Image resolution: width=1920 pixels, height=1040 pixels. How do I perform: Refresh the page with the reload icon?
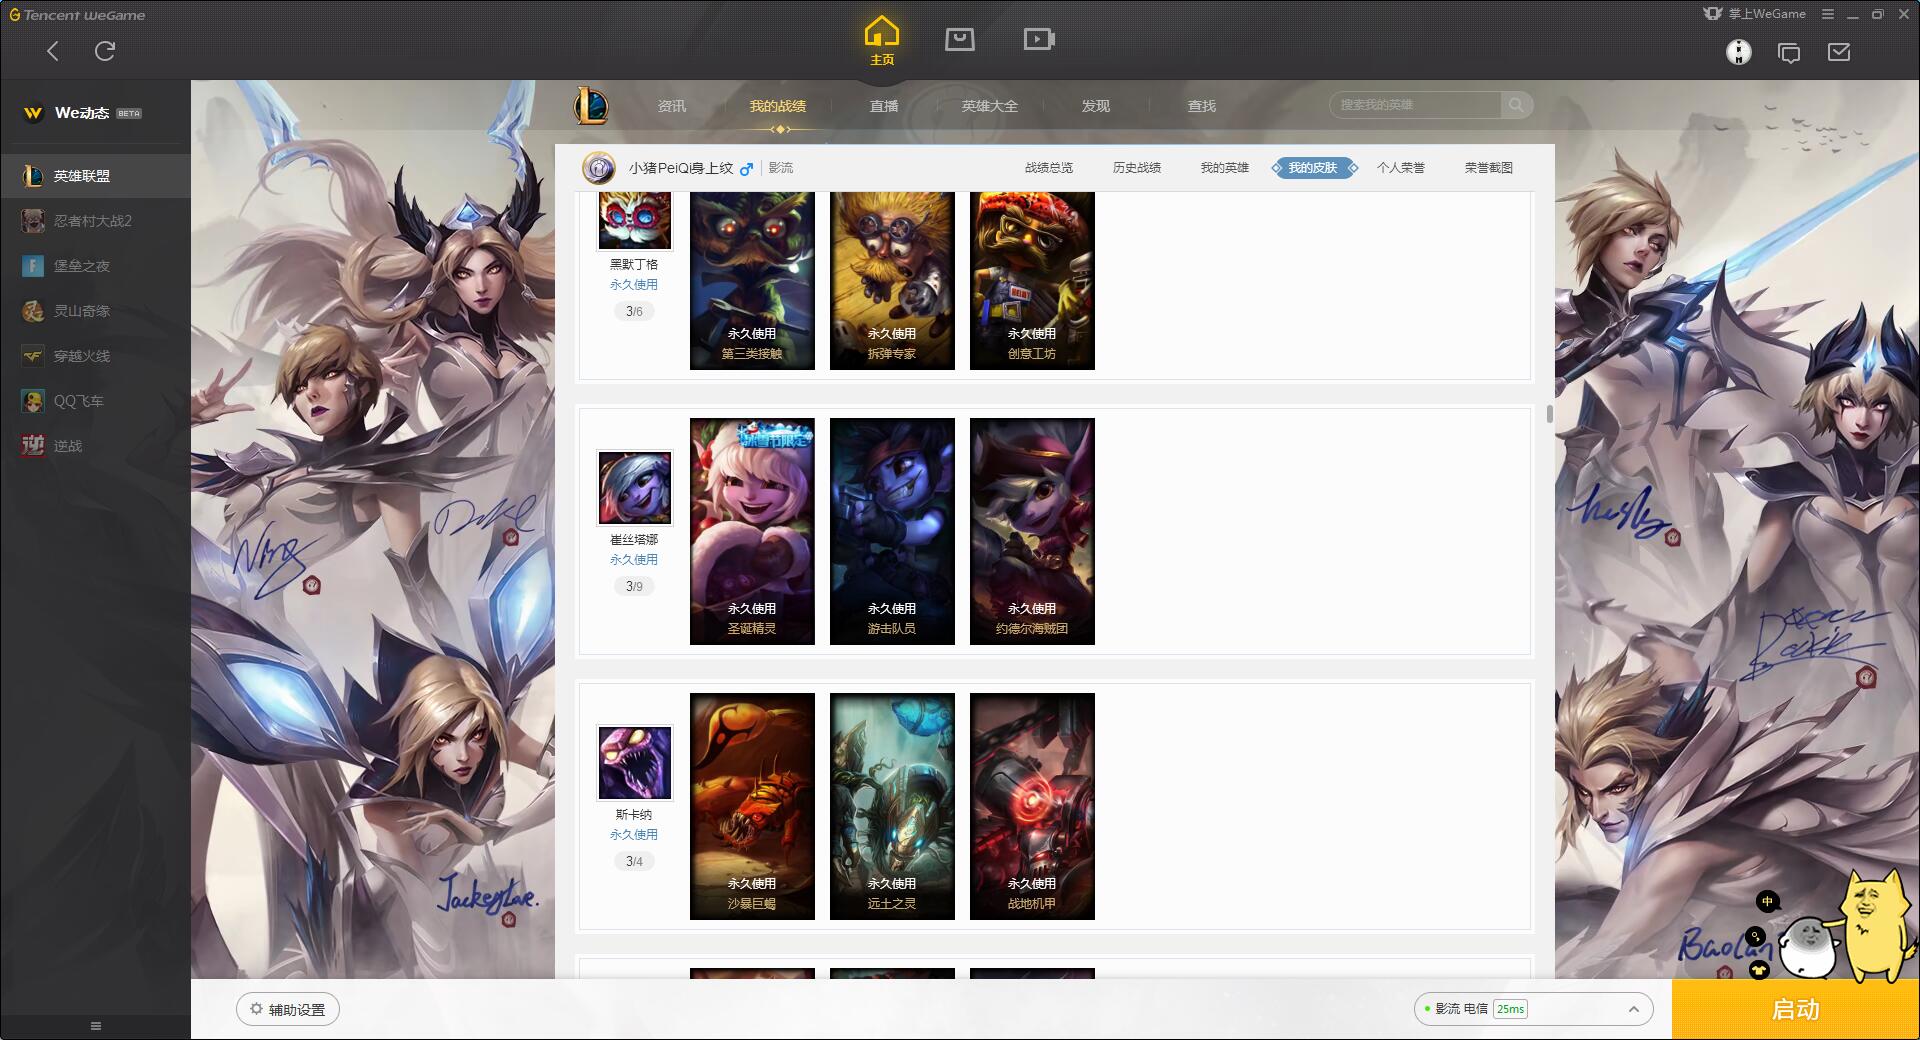pyautogui.click(x=105, y=51)
